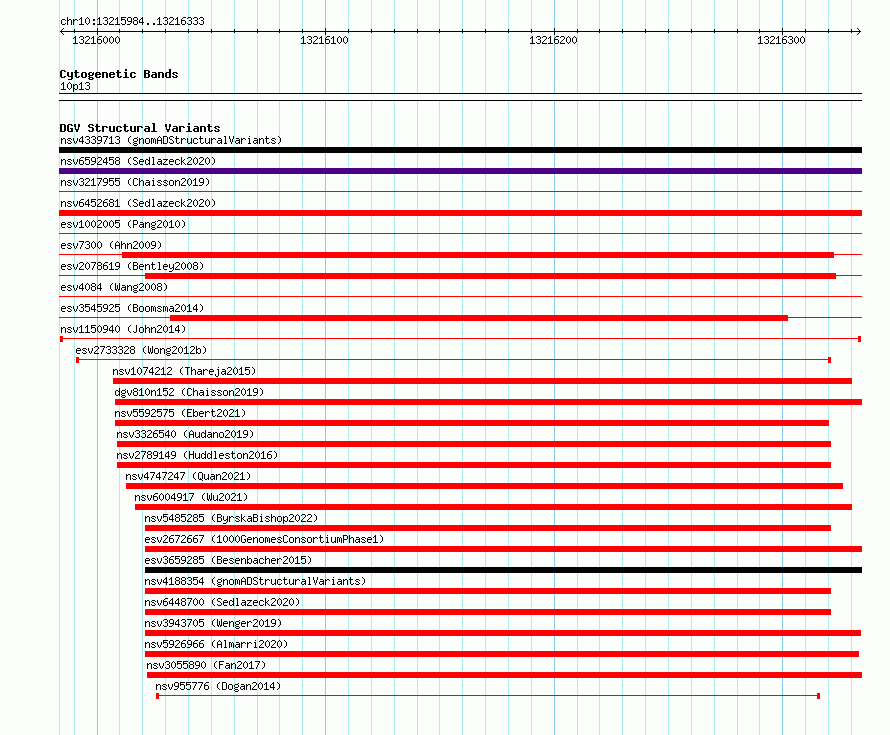Select the black nsv4339713 variant bar
890x735 pixels.
point(460,150)
